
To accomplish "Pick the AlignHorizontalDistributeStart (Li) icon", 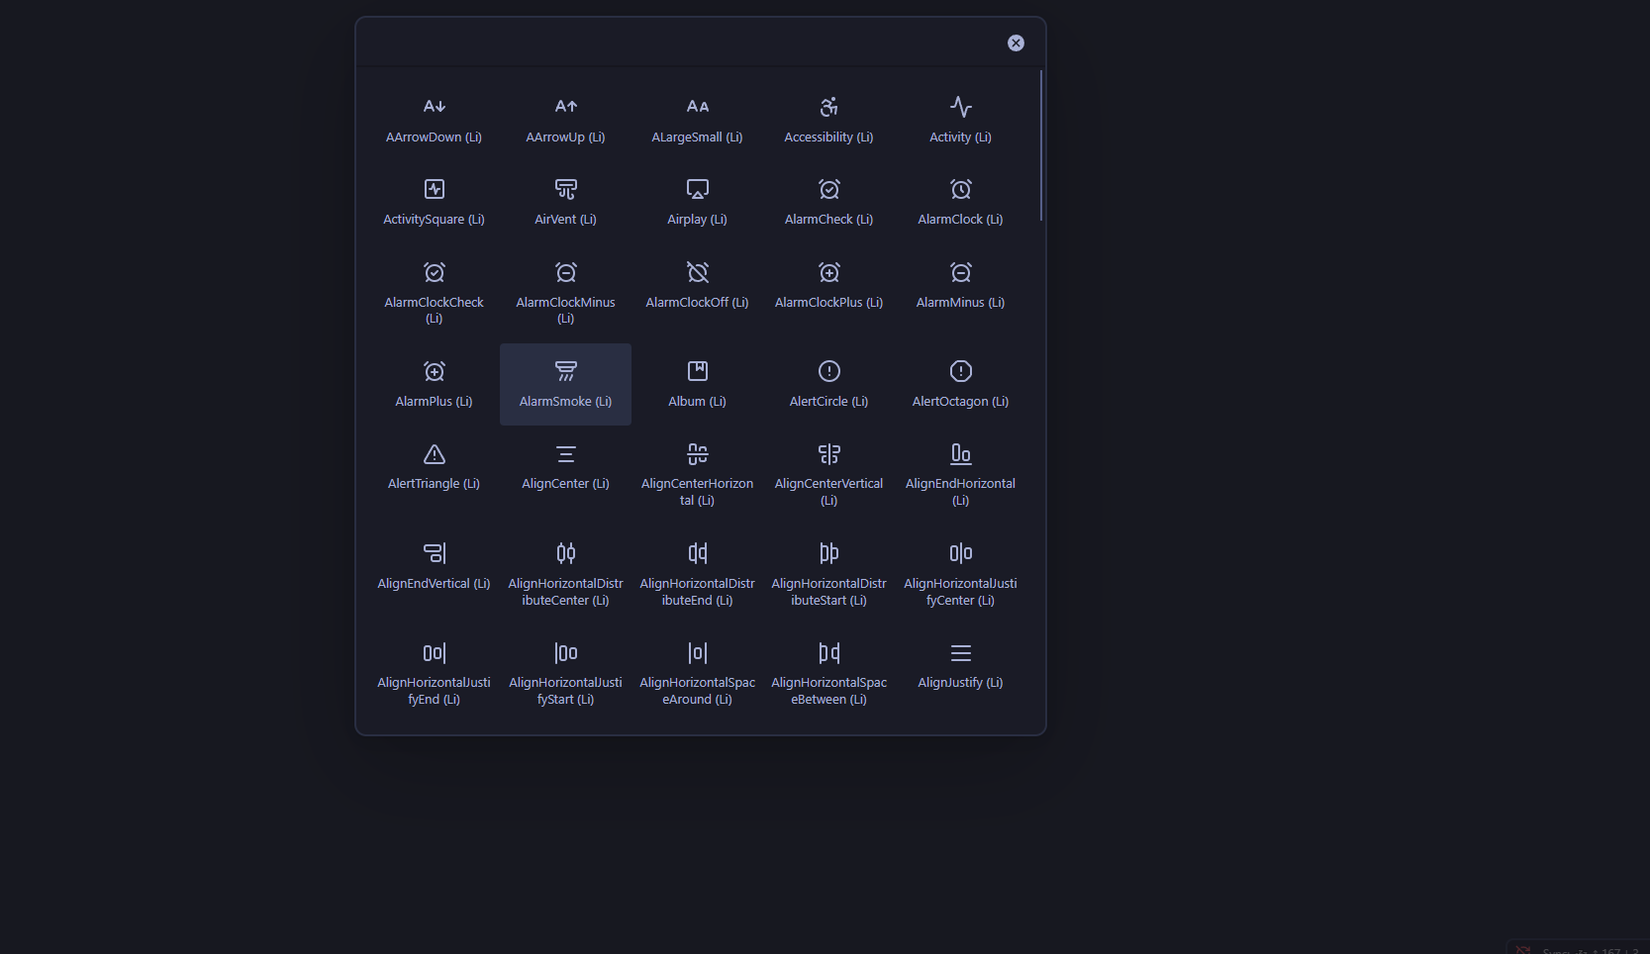I will (829, 553).
